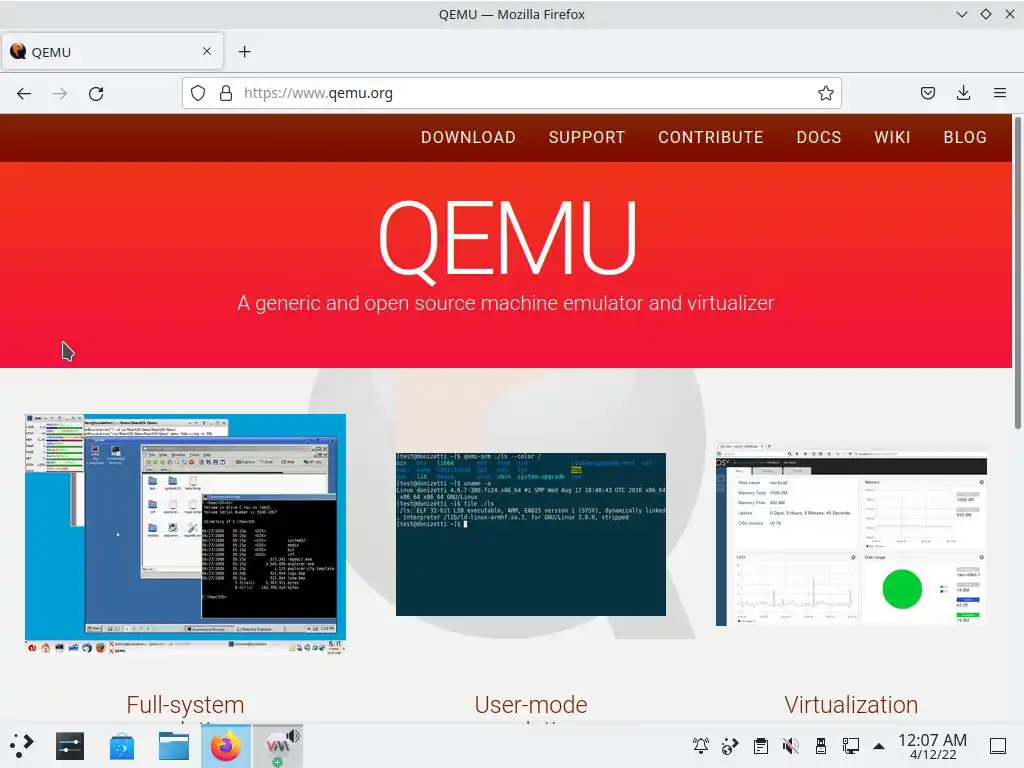Open the Dolphin file manager icon
The width and height of the screenshot is (1024, 768).
click(174, 746)
